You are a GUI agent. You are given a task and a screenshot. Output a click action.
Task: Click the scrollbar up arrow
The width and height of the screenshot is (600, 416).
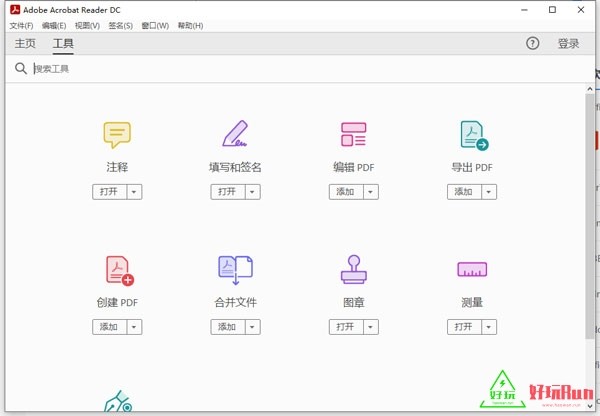click(x=590, y=89)
